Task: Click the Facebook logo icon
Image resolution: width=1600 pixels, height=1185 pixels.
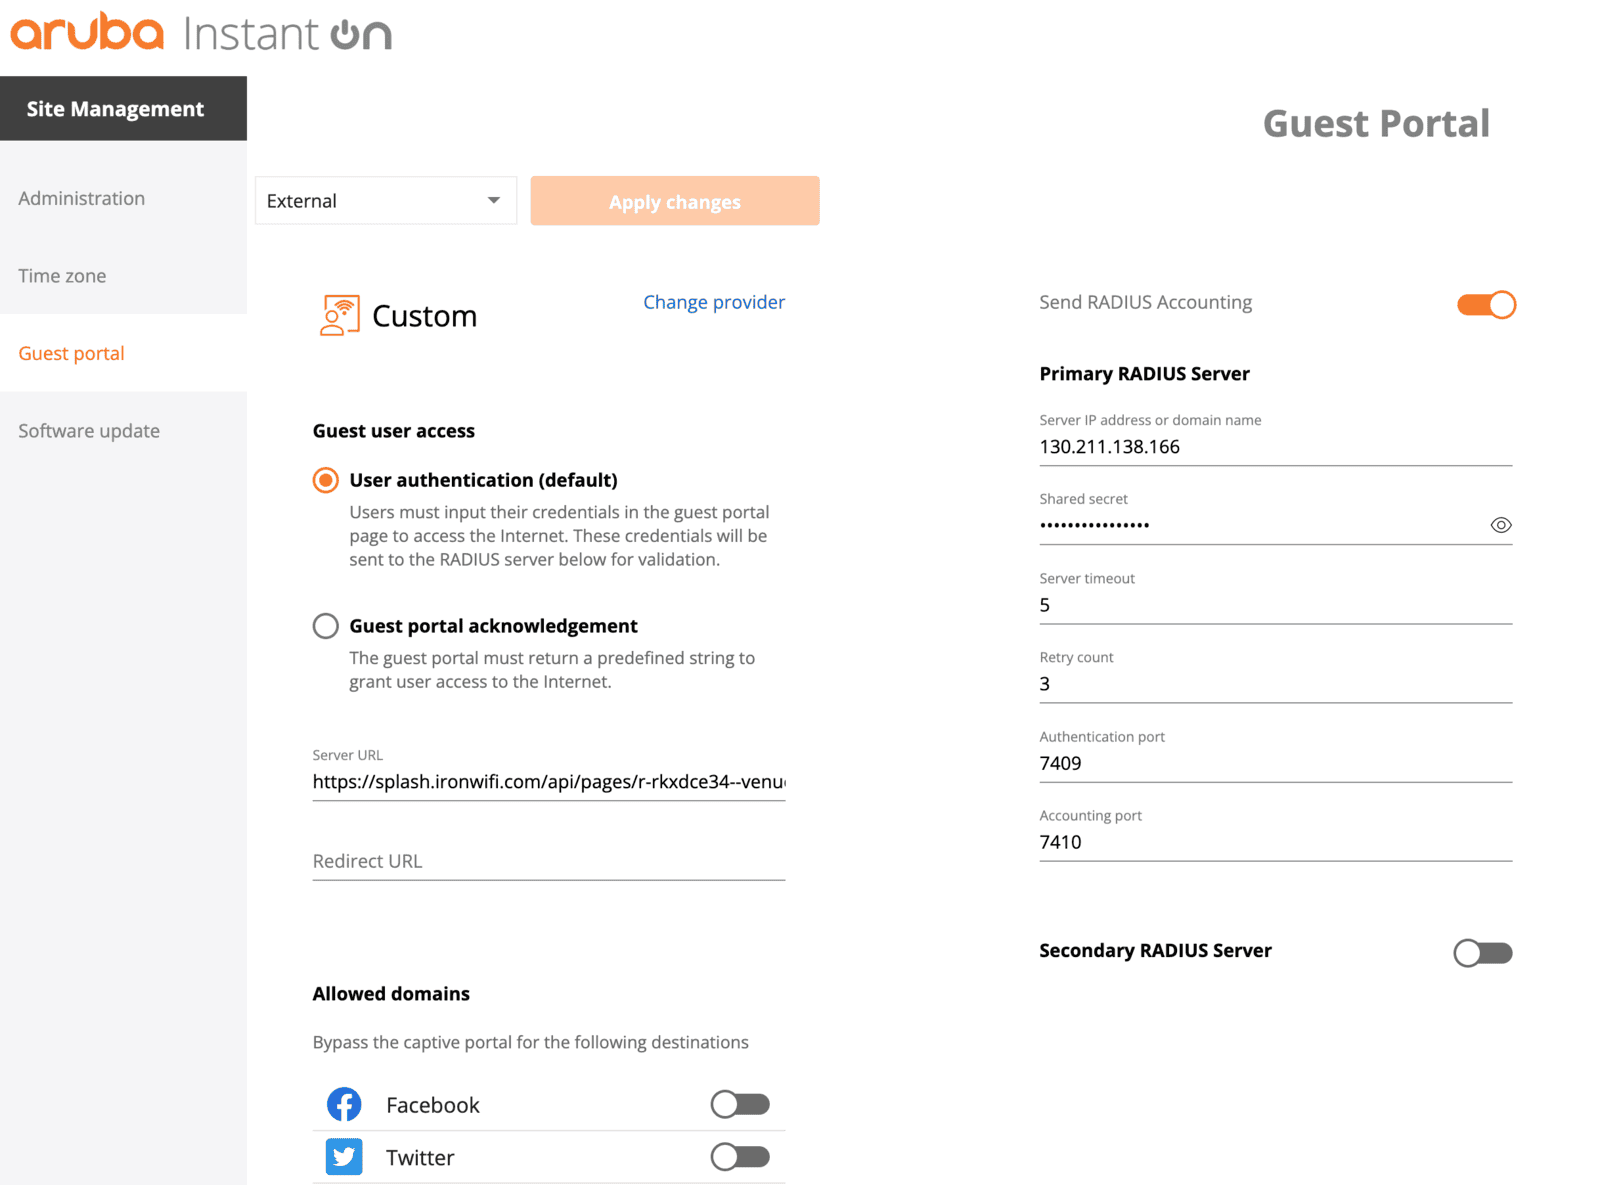Action: point(344,1105)
